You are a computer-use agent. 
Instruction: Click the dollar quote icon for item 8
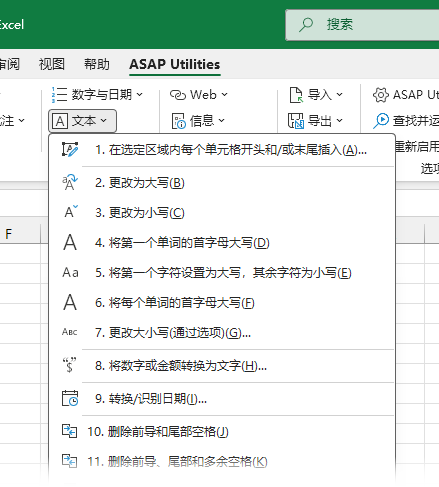coord(70,365)
